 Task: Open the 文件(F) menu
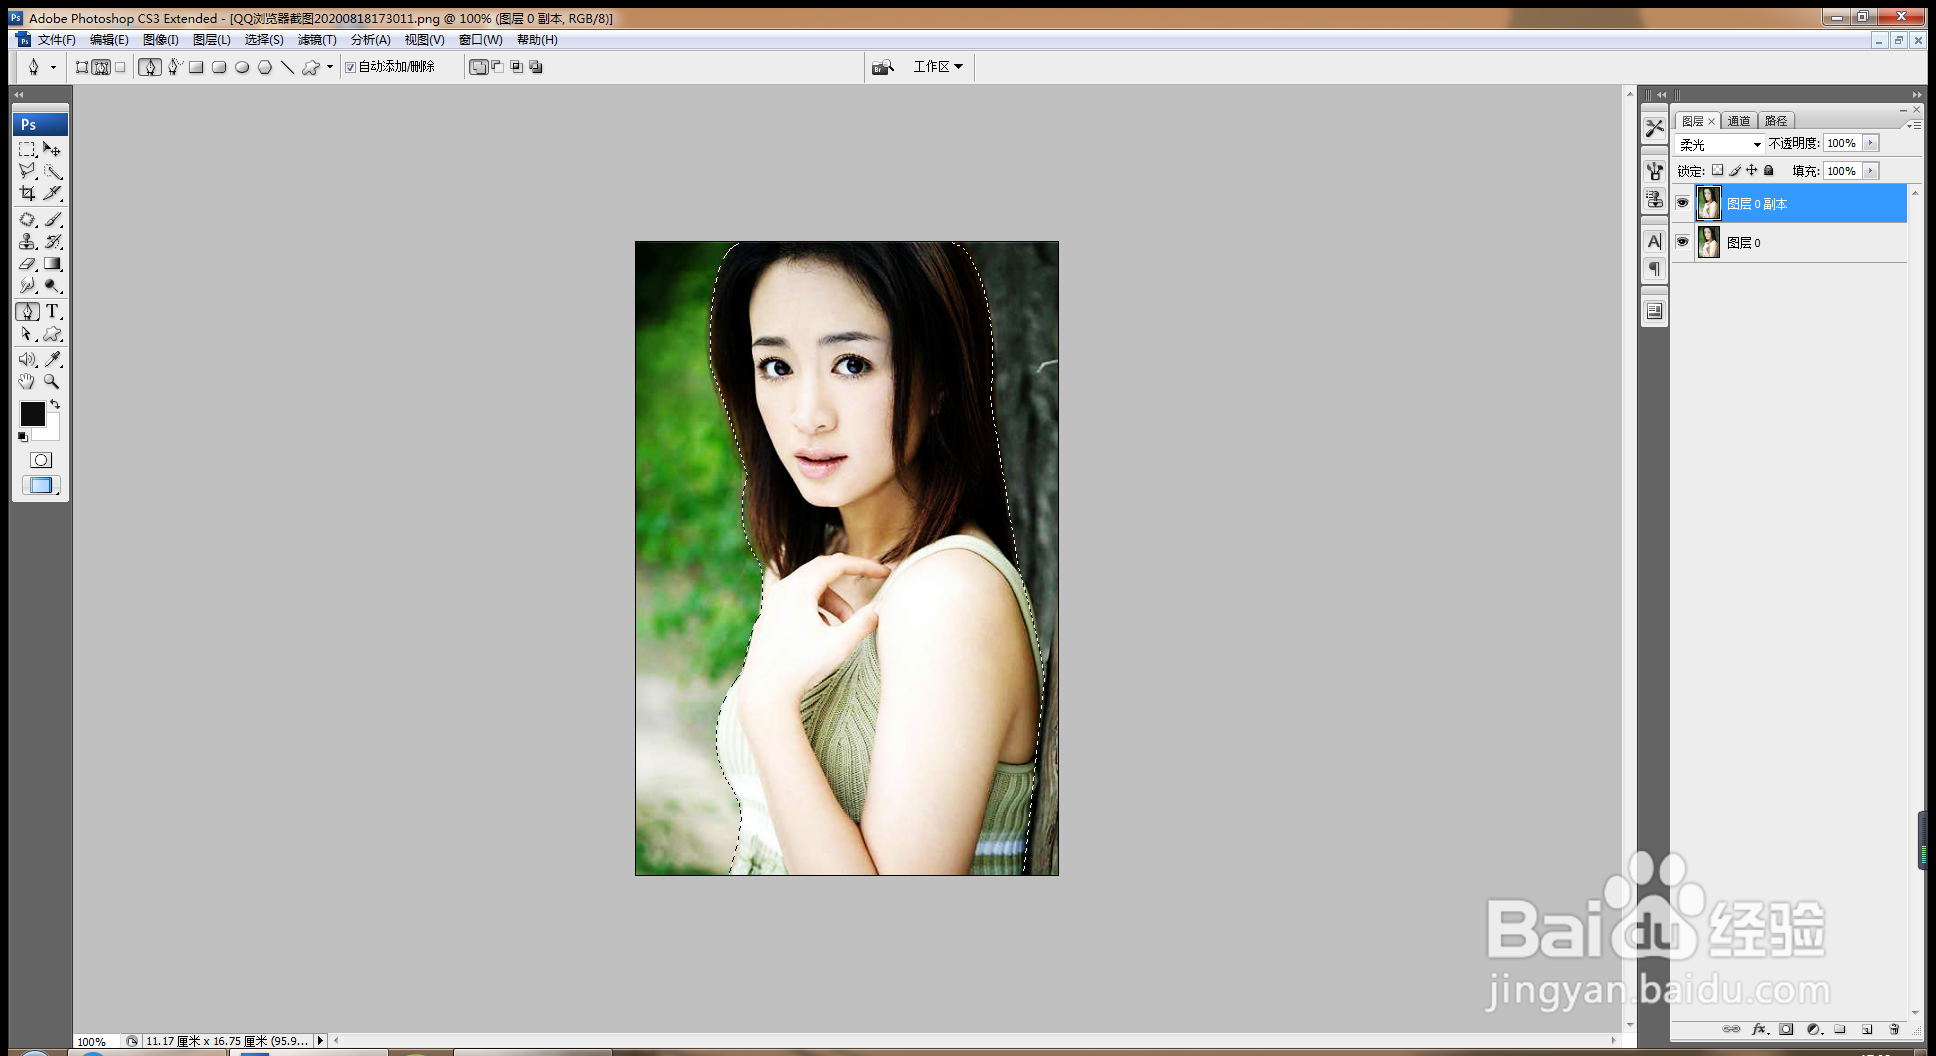point(56,40)
